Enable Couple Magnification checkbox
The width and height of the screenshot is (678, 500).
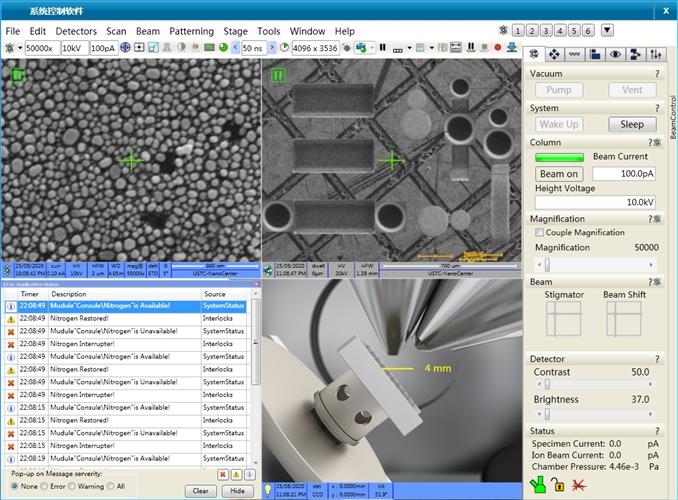(540, 233)
